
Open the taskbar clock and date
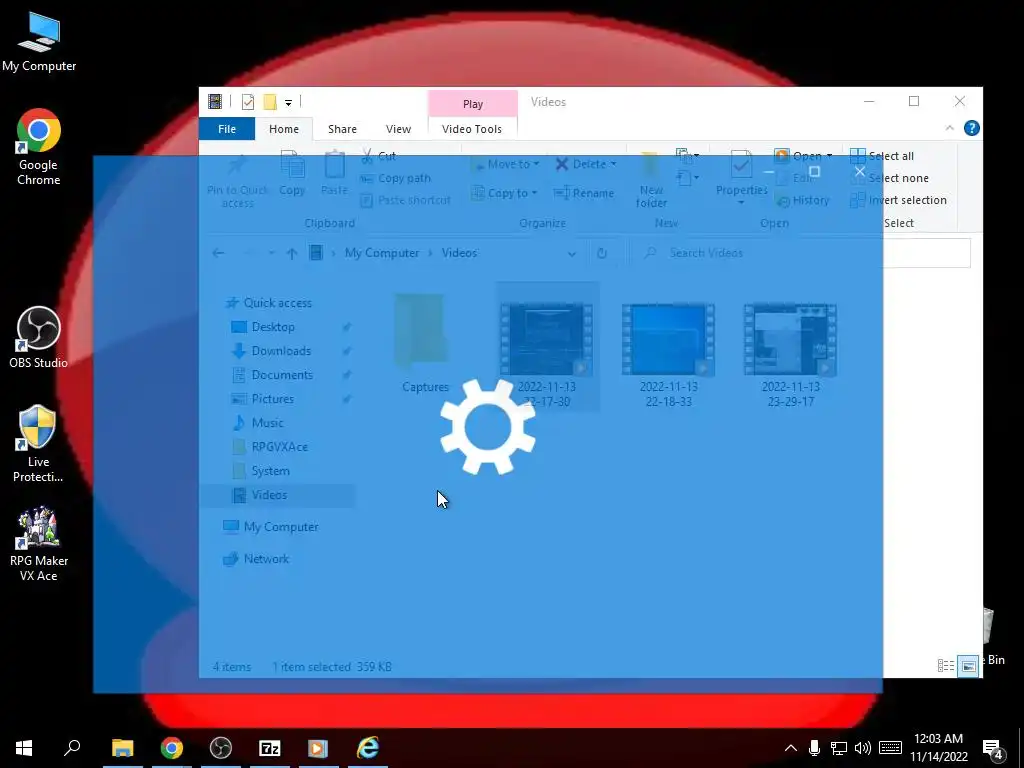click(938, 748)
